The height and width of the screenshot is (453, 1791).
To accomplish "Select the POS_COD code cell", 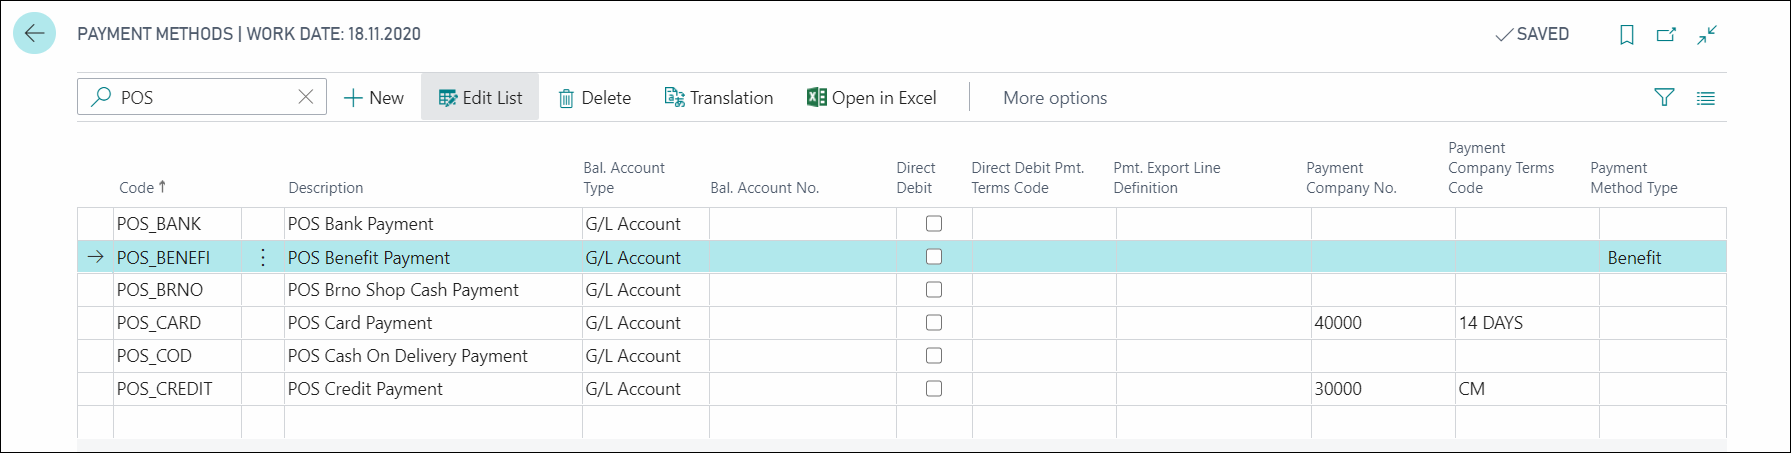I will [x=177, y=356].
